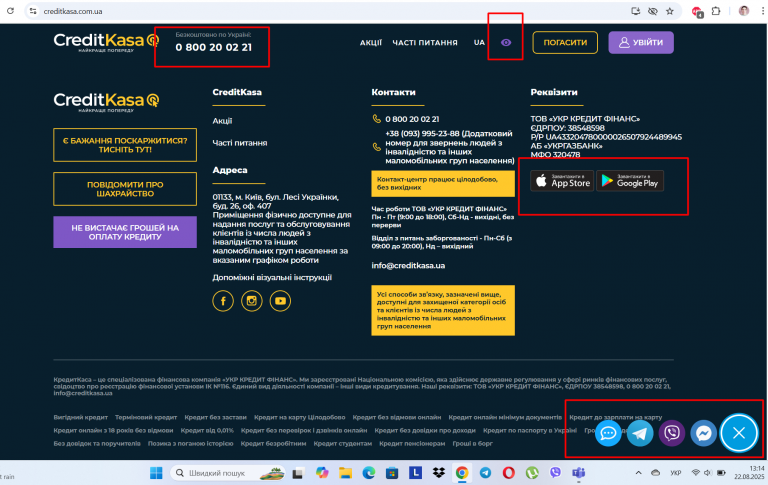Show hidden system tray icons
The image size is (768, 485).
(x=638, y=473)
